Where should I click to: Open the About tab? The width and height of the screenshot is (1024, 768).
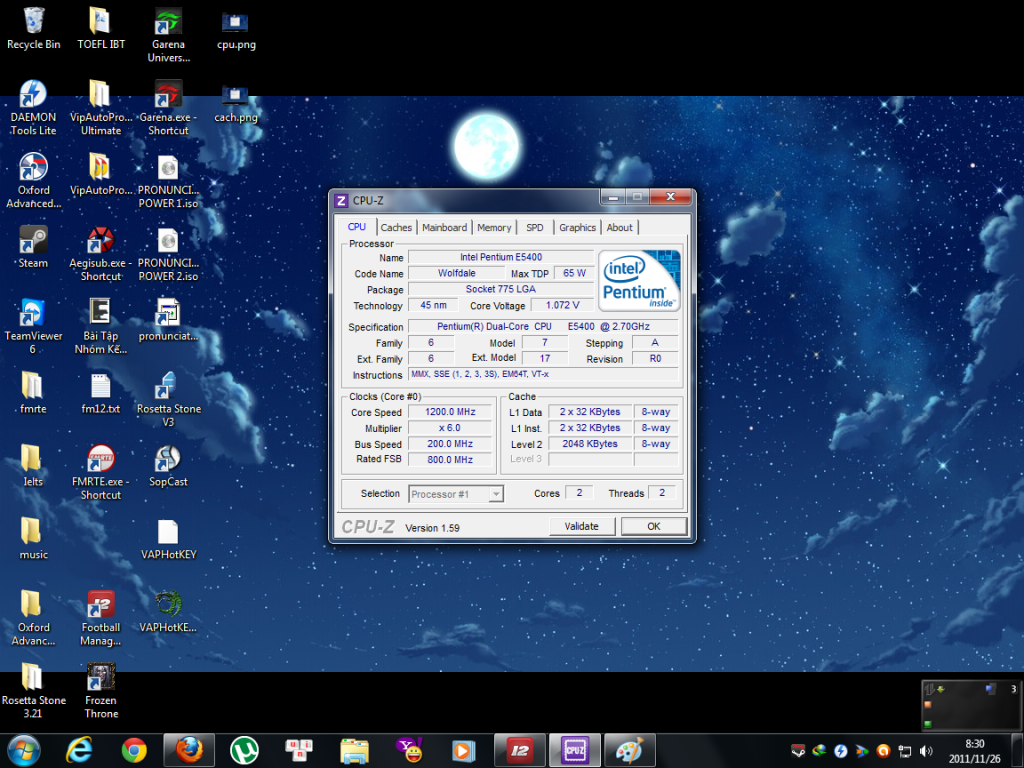pos(619,227)
